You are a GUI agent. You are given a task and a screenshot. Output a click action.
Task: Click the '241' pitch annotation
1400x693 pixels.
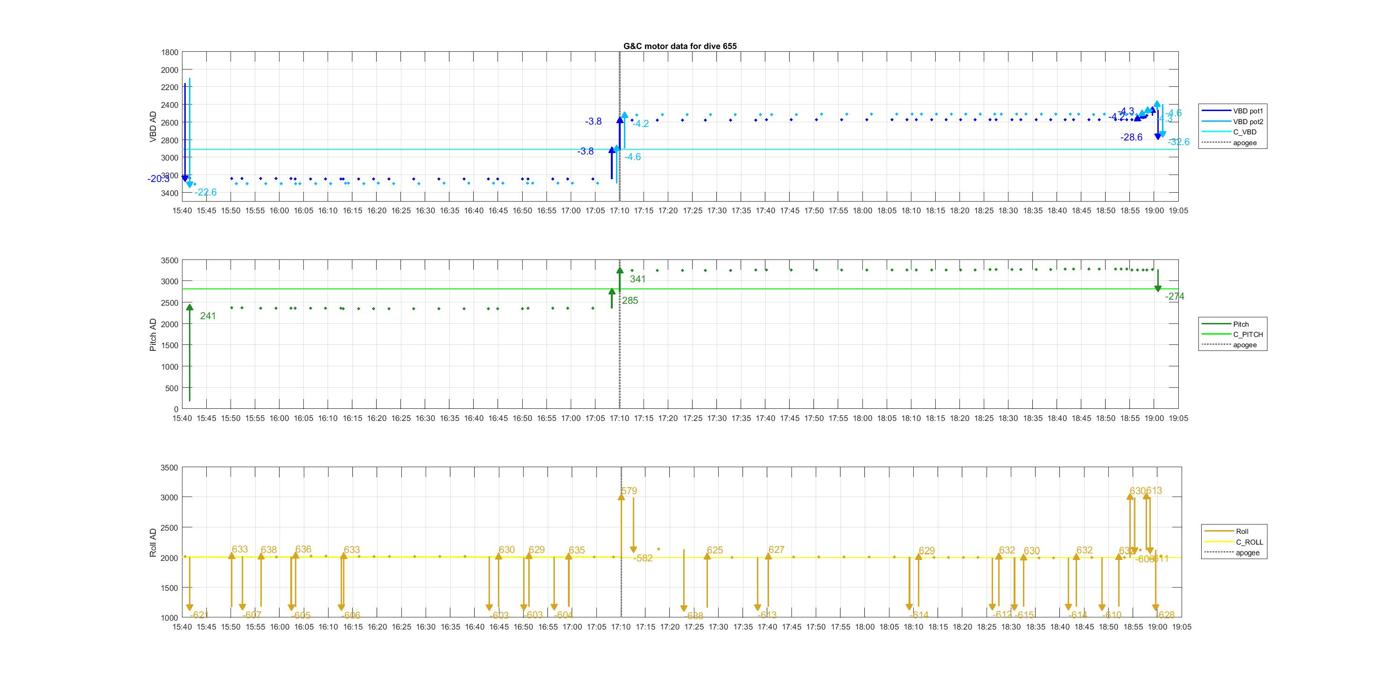(208, 316)
